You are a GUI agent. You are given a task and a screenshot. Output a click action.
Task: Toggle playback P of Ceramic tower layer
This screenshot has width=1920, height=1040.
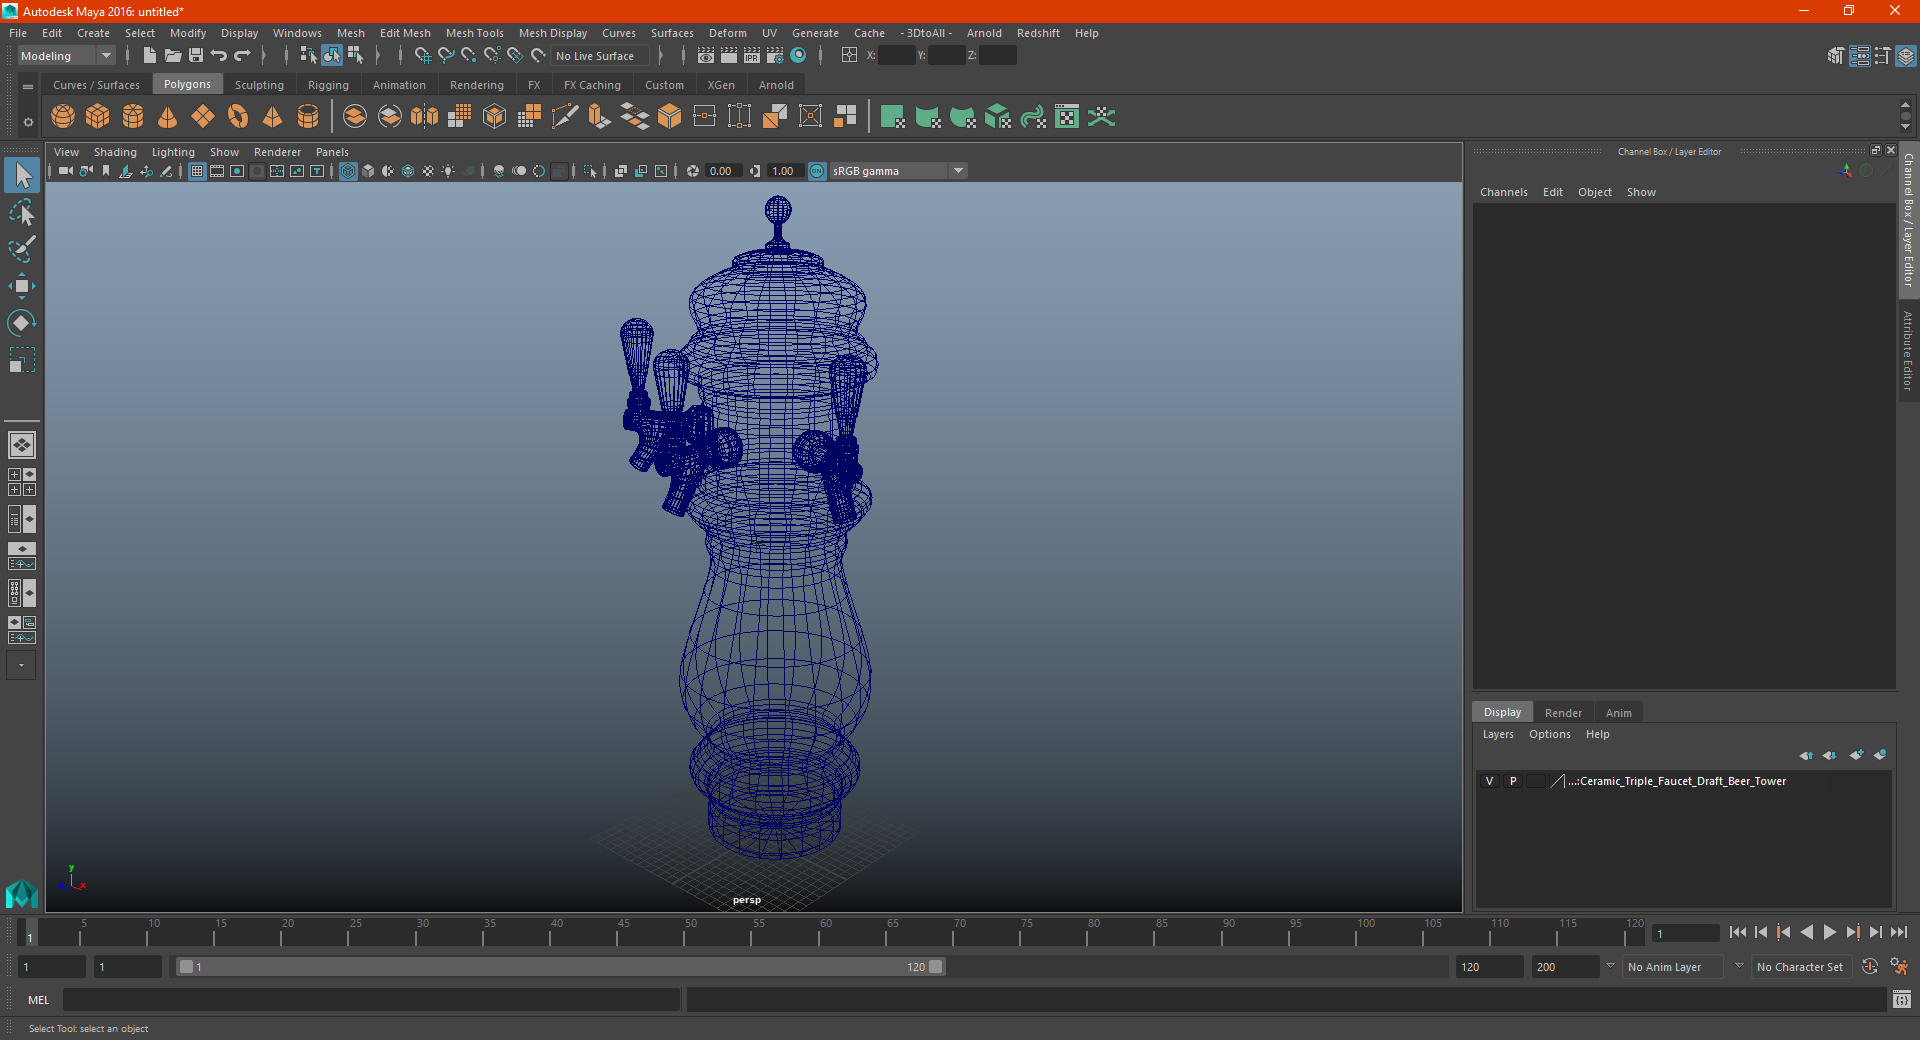[1513, 781]
